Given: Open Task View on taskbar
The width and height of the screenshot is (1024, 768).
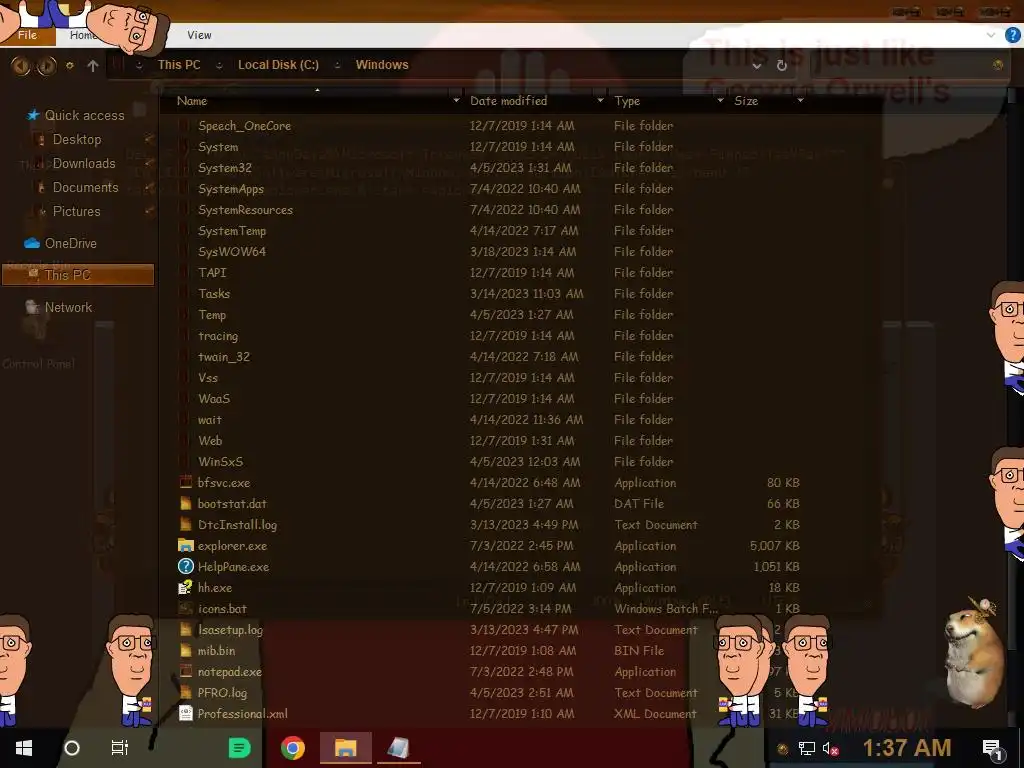Looking at the screenshot, I should point(120,748).
